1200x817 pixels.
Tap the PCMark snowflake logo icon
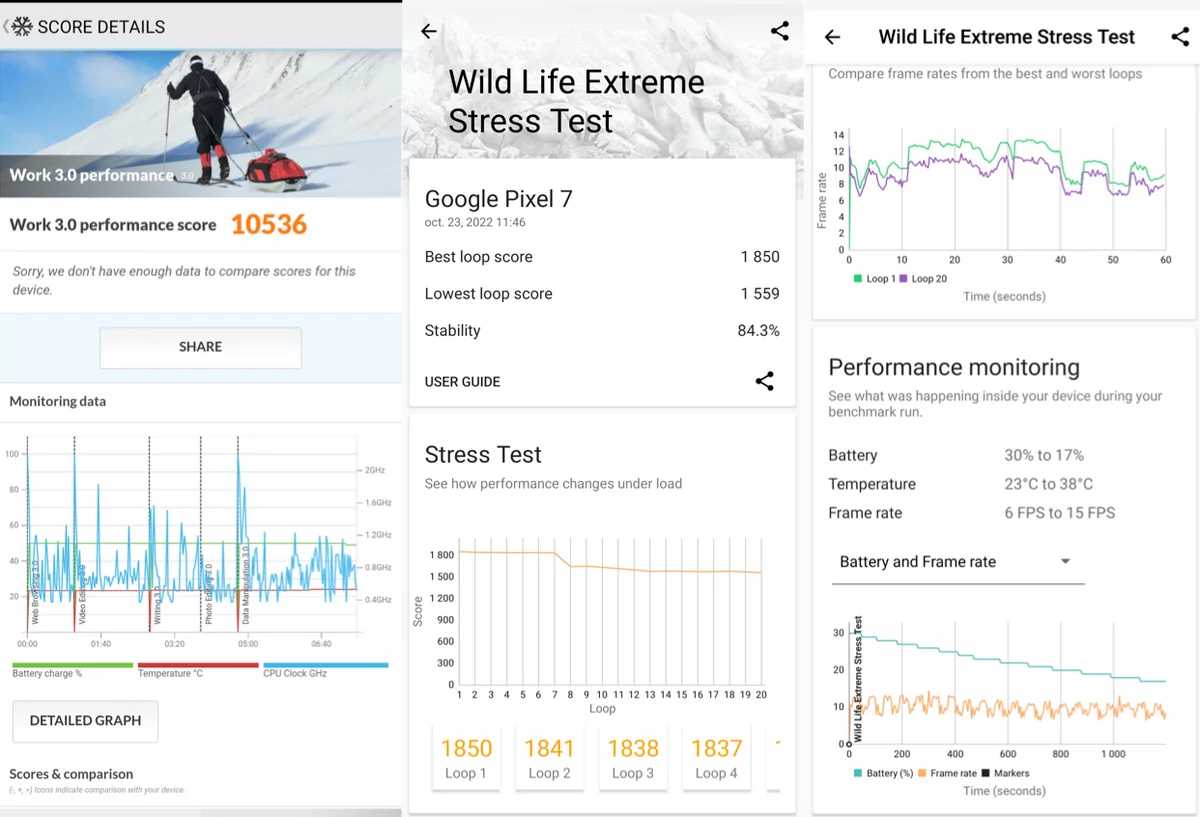click(22, 27)
